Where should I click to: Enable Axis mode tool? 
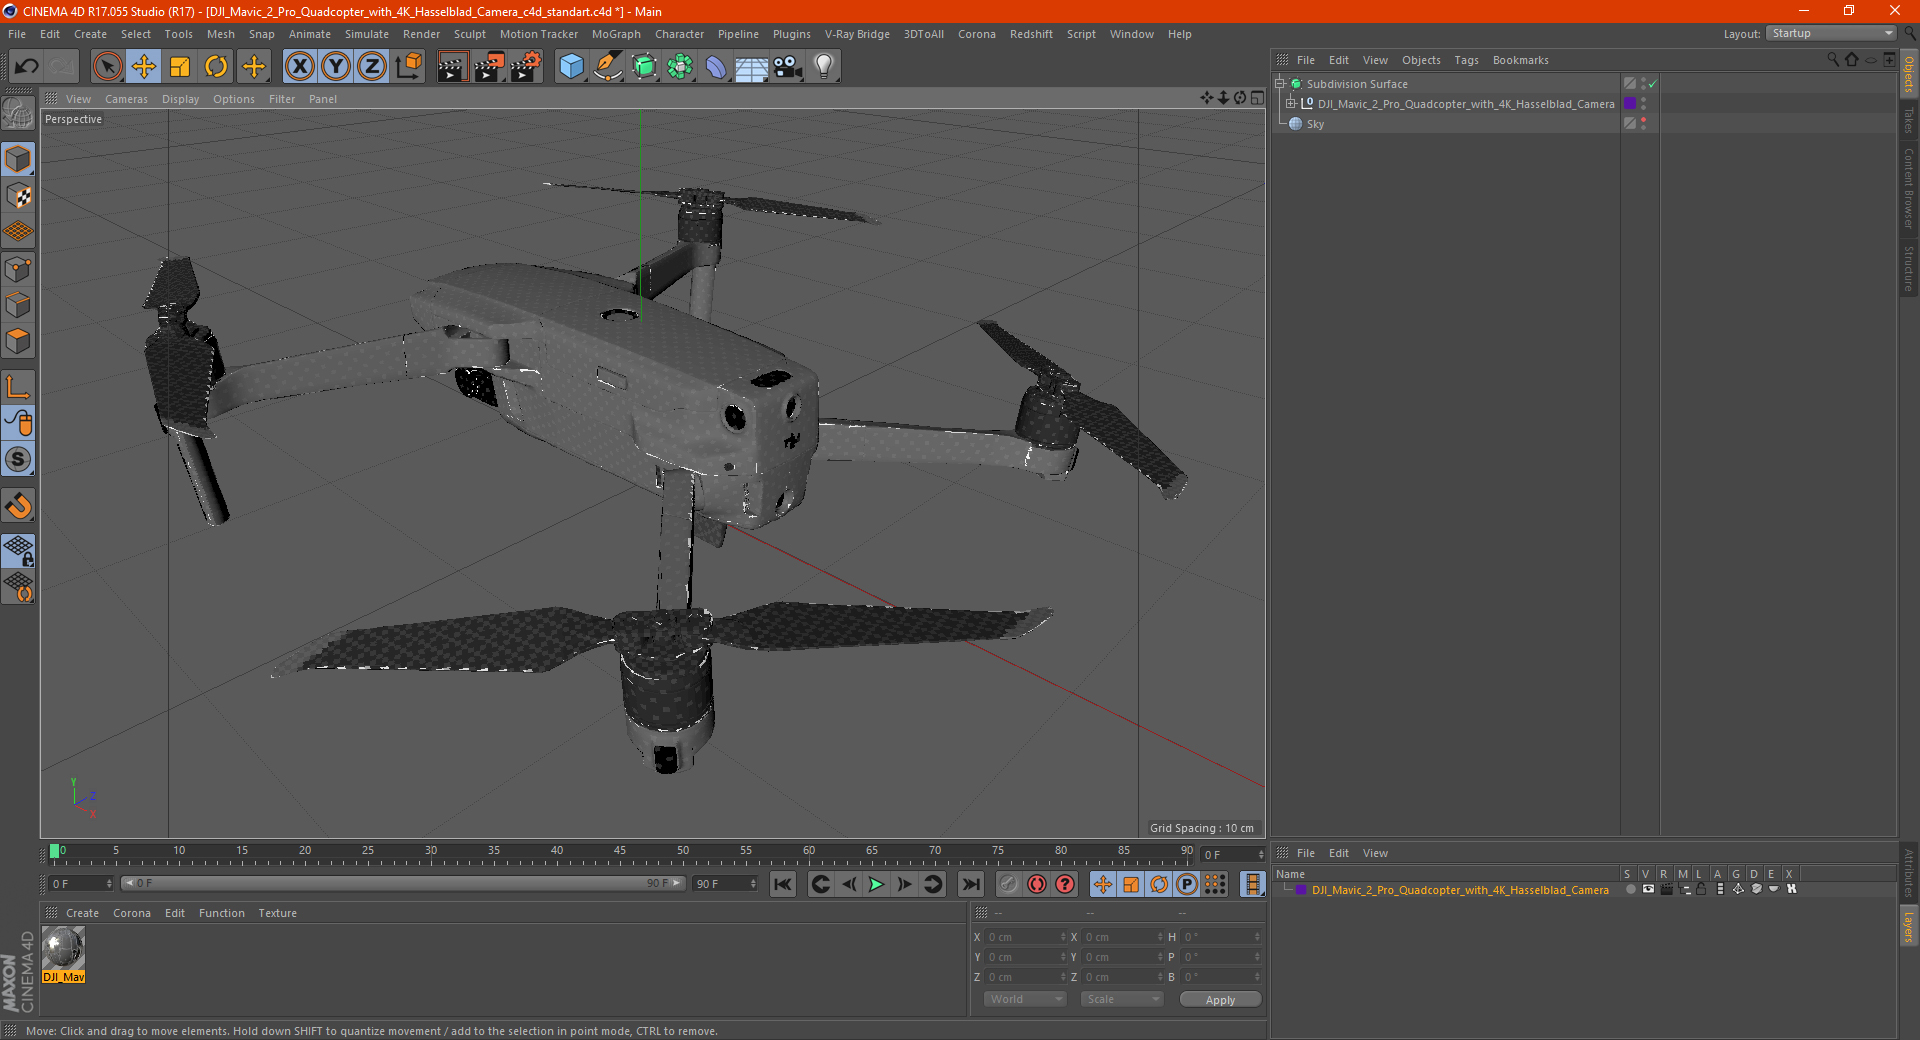click(18, 387)
